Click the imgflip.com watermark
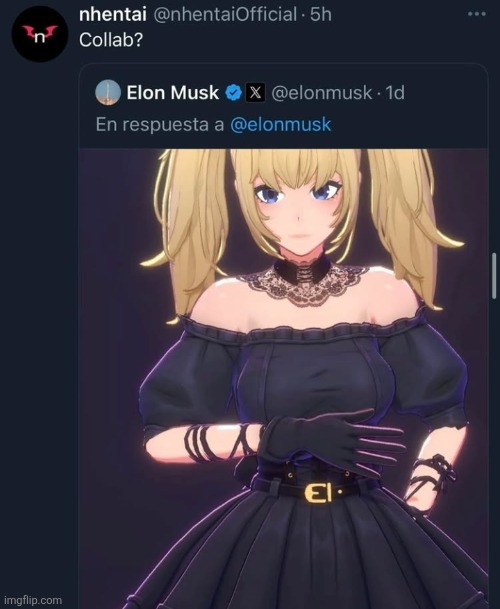Screen dimensions: 500x609 click(x=33, y=600)
